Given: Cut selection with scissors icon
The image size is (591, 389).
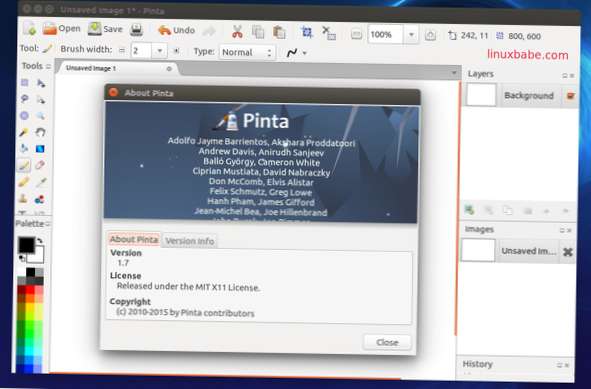Looking at the screenshot, I should 237,32.
